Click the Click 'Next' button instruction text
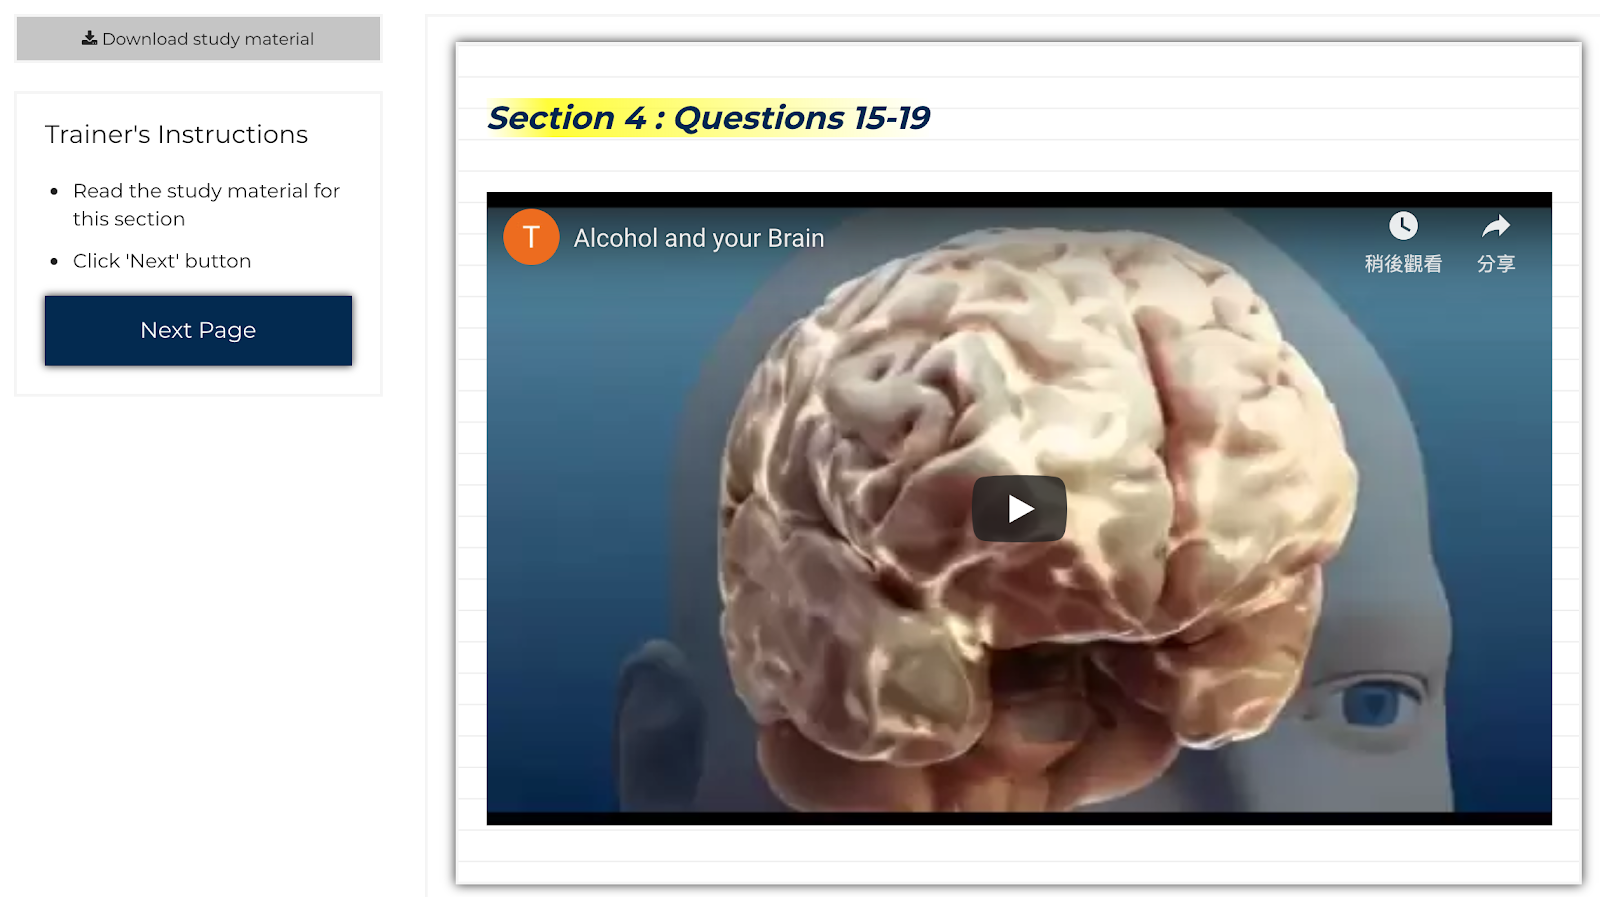This screenshot has width=1600, height=897. coord(162,261)
